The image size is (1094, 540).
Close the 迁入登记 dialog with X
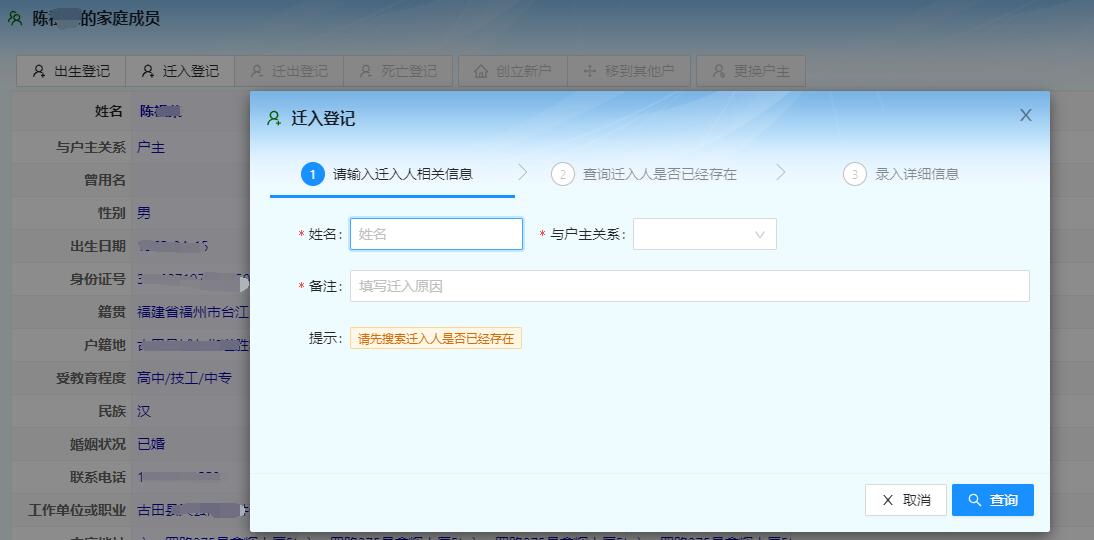(1025, 115)
